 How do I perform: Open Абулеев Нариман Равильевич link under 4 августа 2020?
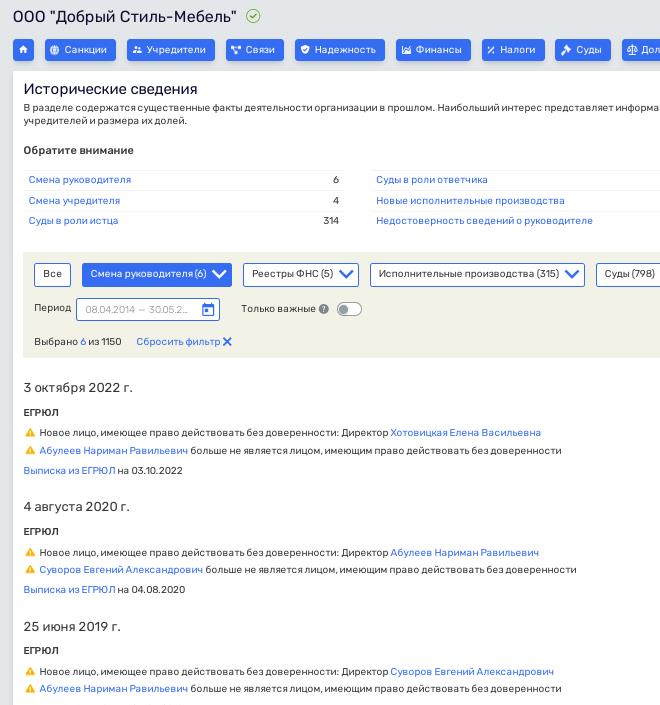(464, 553)
